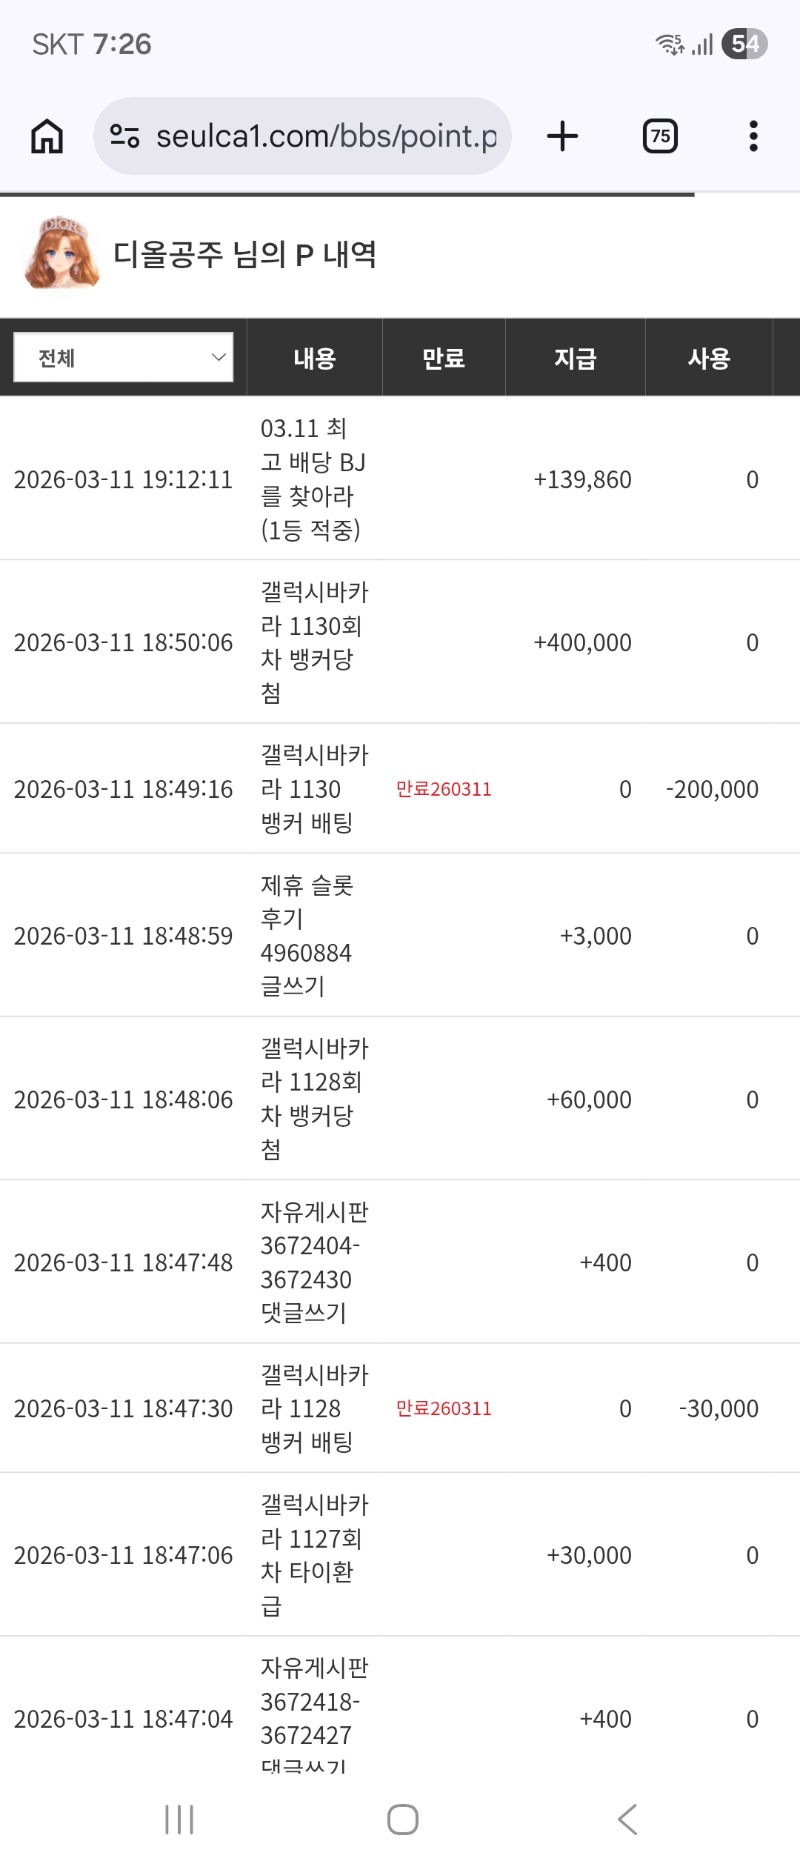The height and width of the screenshot is (1867, 800).
Task: Tap the Android home navigation button
Action: point(402,1819)
